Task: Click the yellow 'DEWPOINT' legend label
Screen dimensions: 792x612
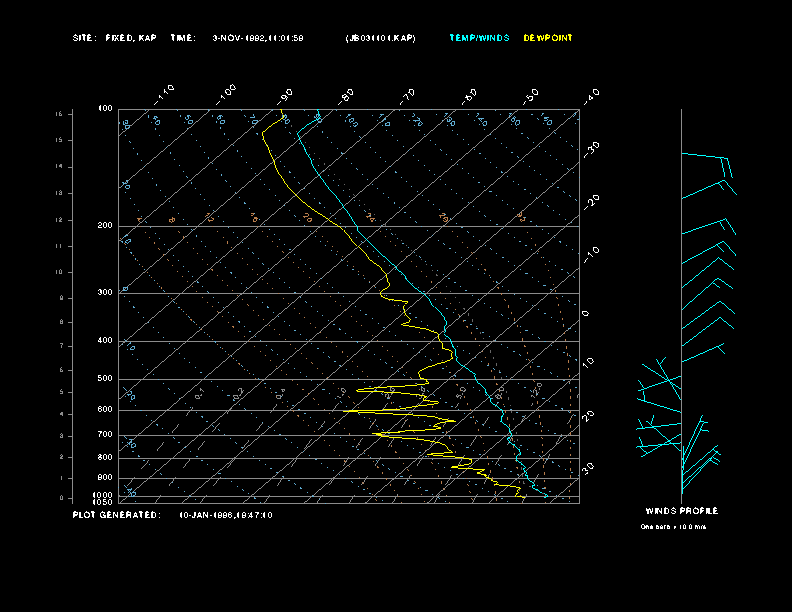Action: tap(548, 38)
